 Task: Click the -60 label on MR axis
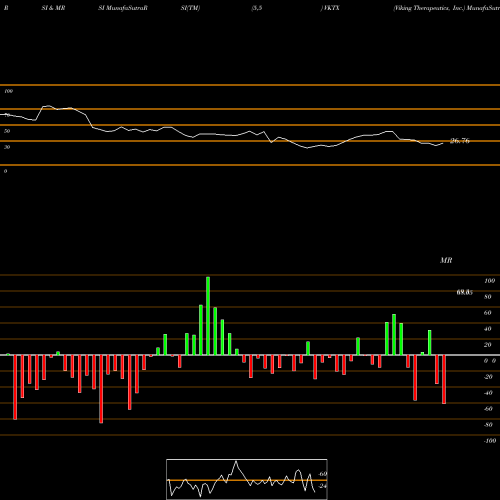(488, 409)
